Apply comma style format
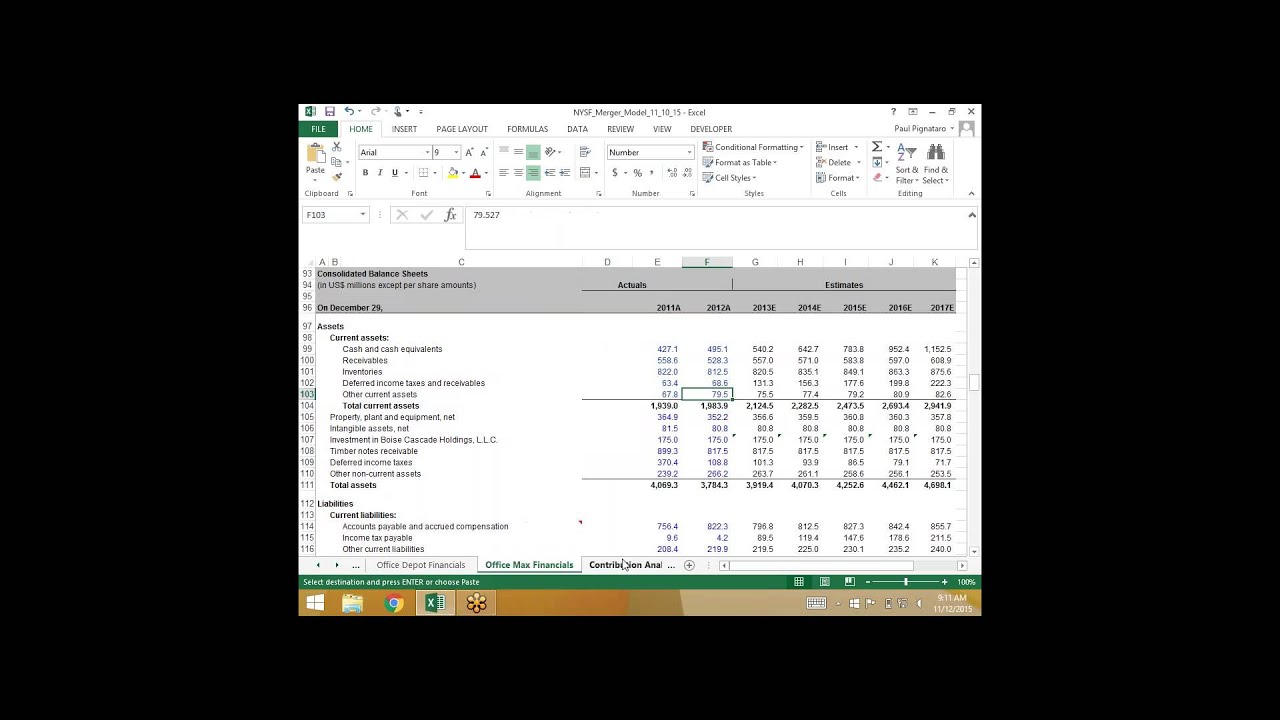Screen dimensions: 1280x720 [x=652, y=173]
